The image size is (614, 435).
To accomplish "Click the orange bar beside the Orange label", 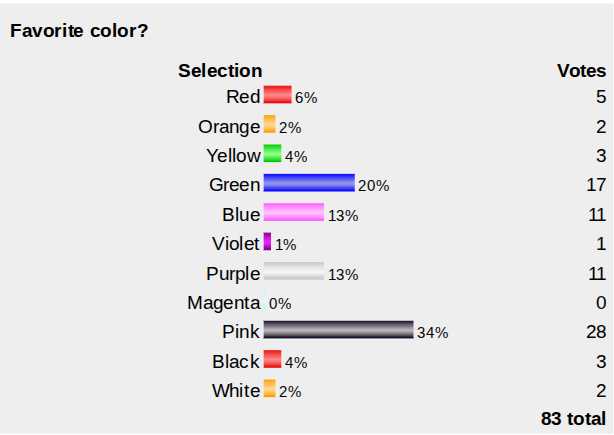I will coord(269,125).
